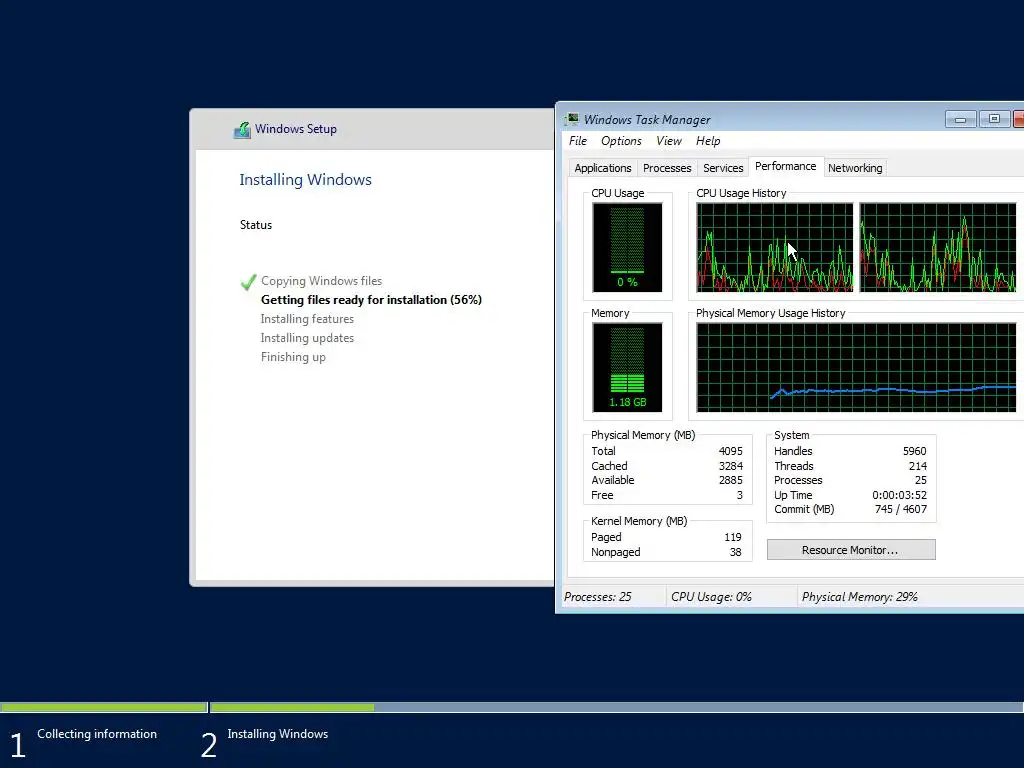Image resolution: width=1024 pixels, height=768 pixels.
Task: Click the Physical Memory Usage History graph
Action: click(x=856, y=368)
